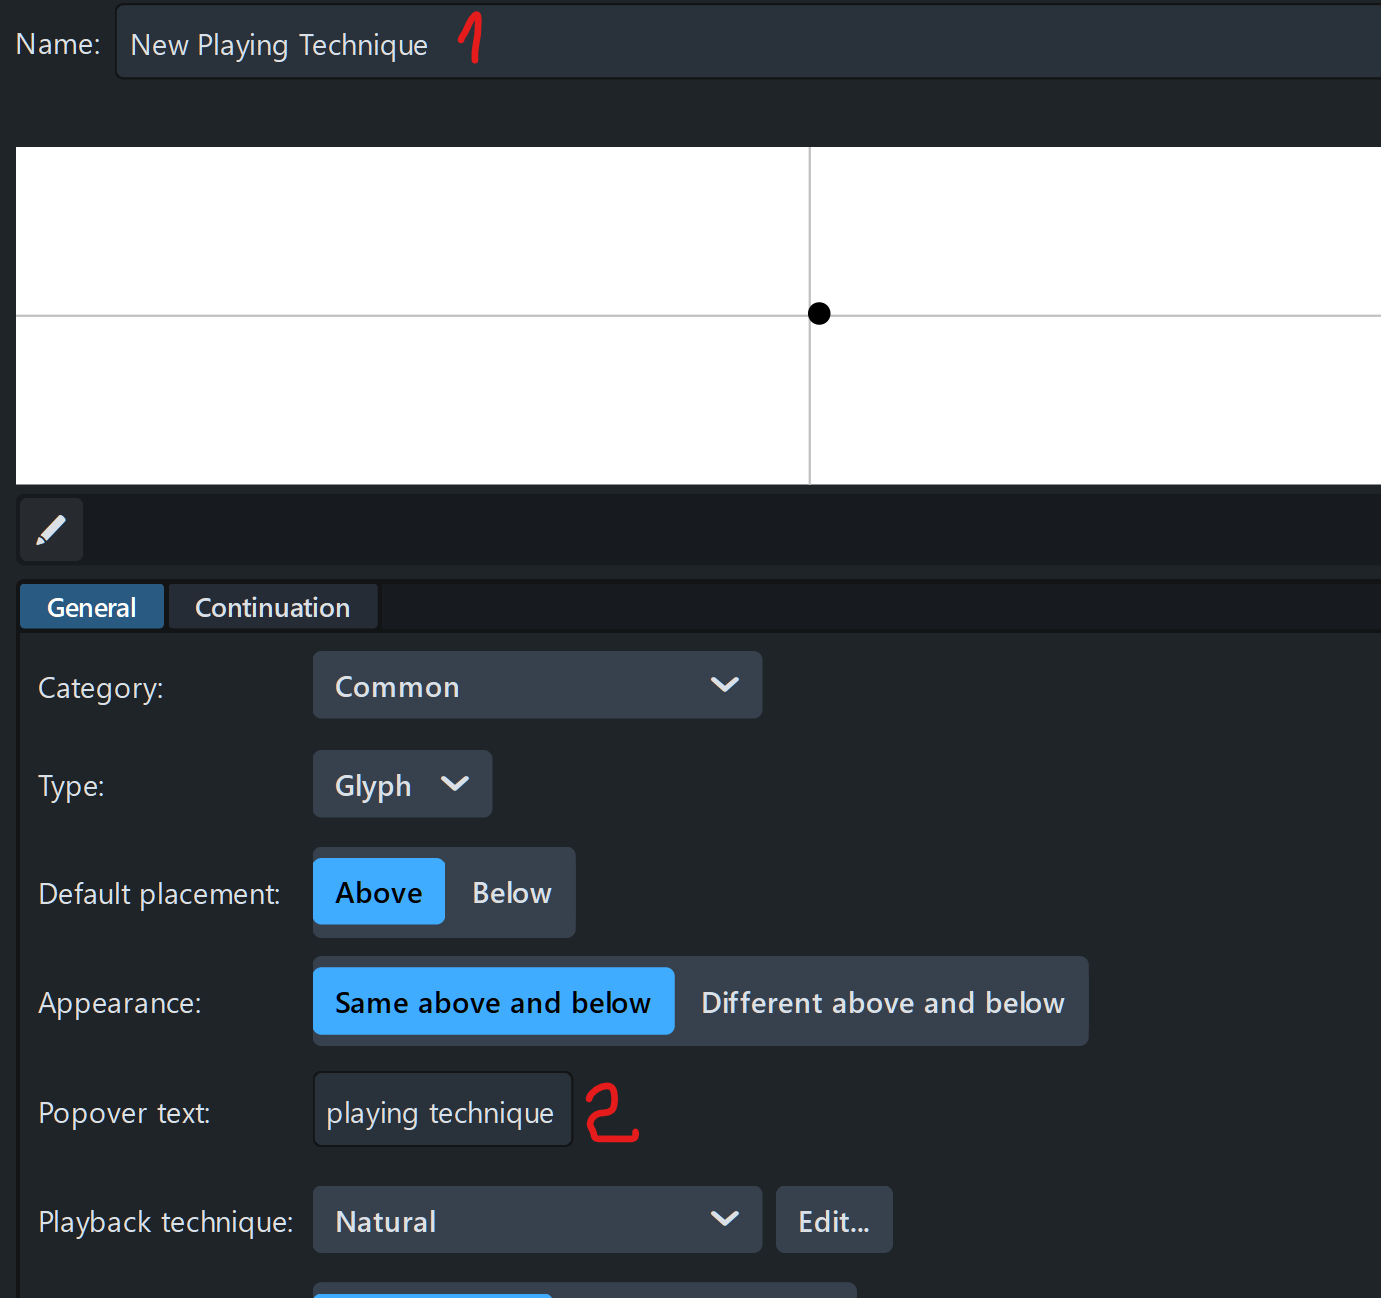Image resolution: width=1381 pixels, height=1298 pixels.
Task: Click the Popover text input field
Action: tap(443, 1110)
